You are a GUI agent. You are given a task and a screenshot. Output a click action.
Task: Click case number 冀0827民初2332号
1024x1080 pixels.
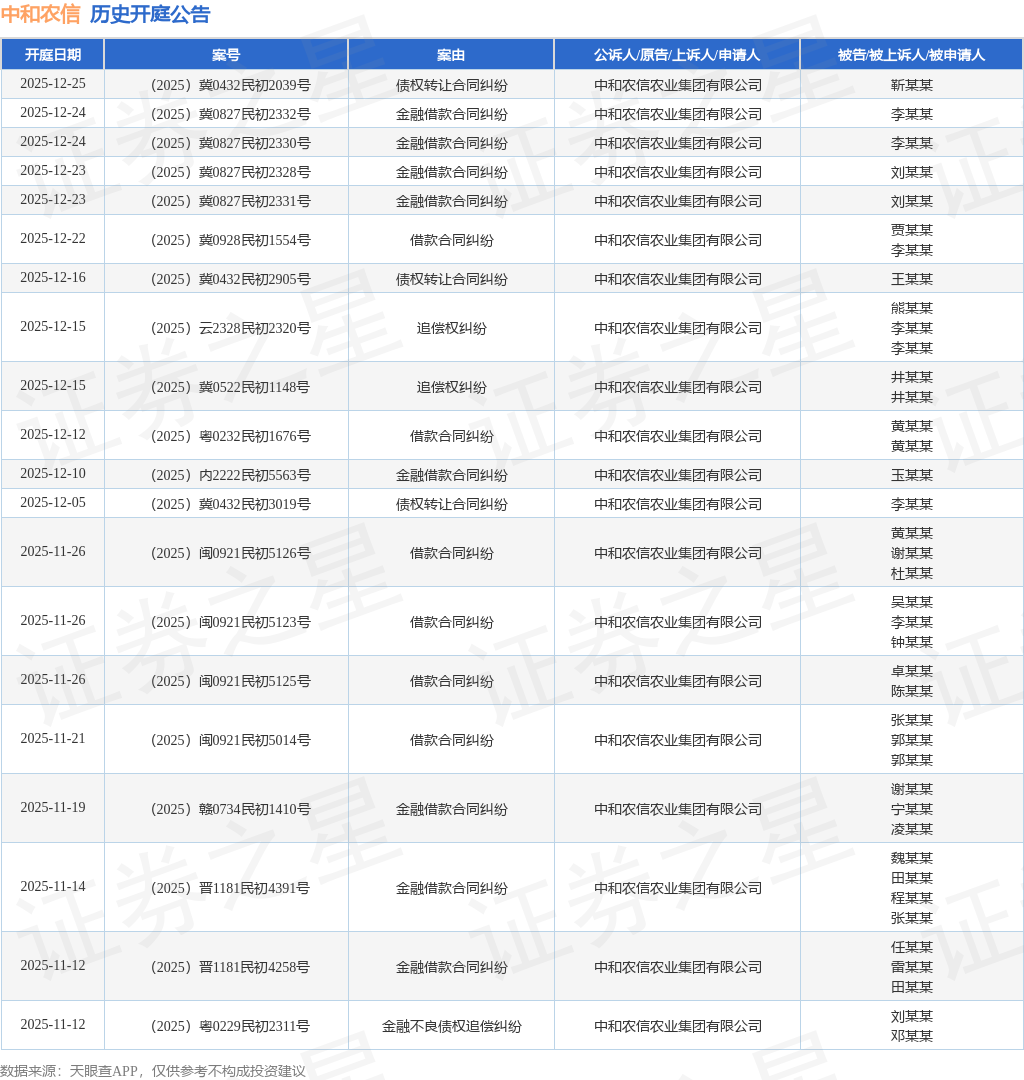pos(231,114)
